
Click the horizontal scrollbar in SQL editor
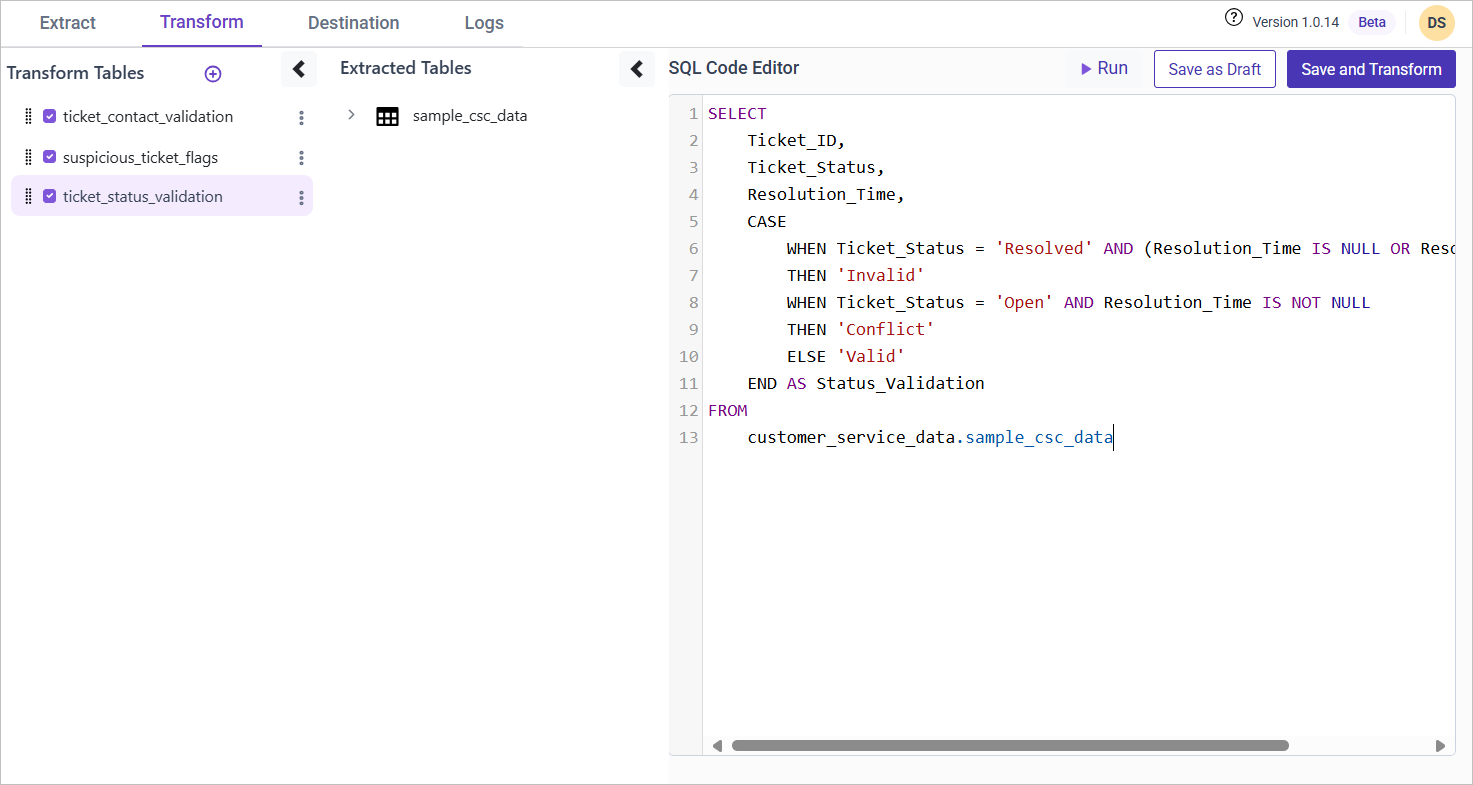[1010, 745]
